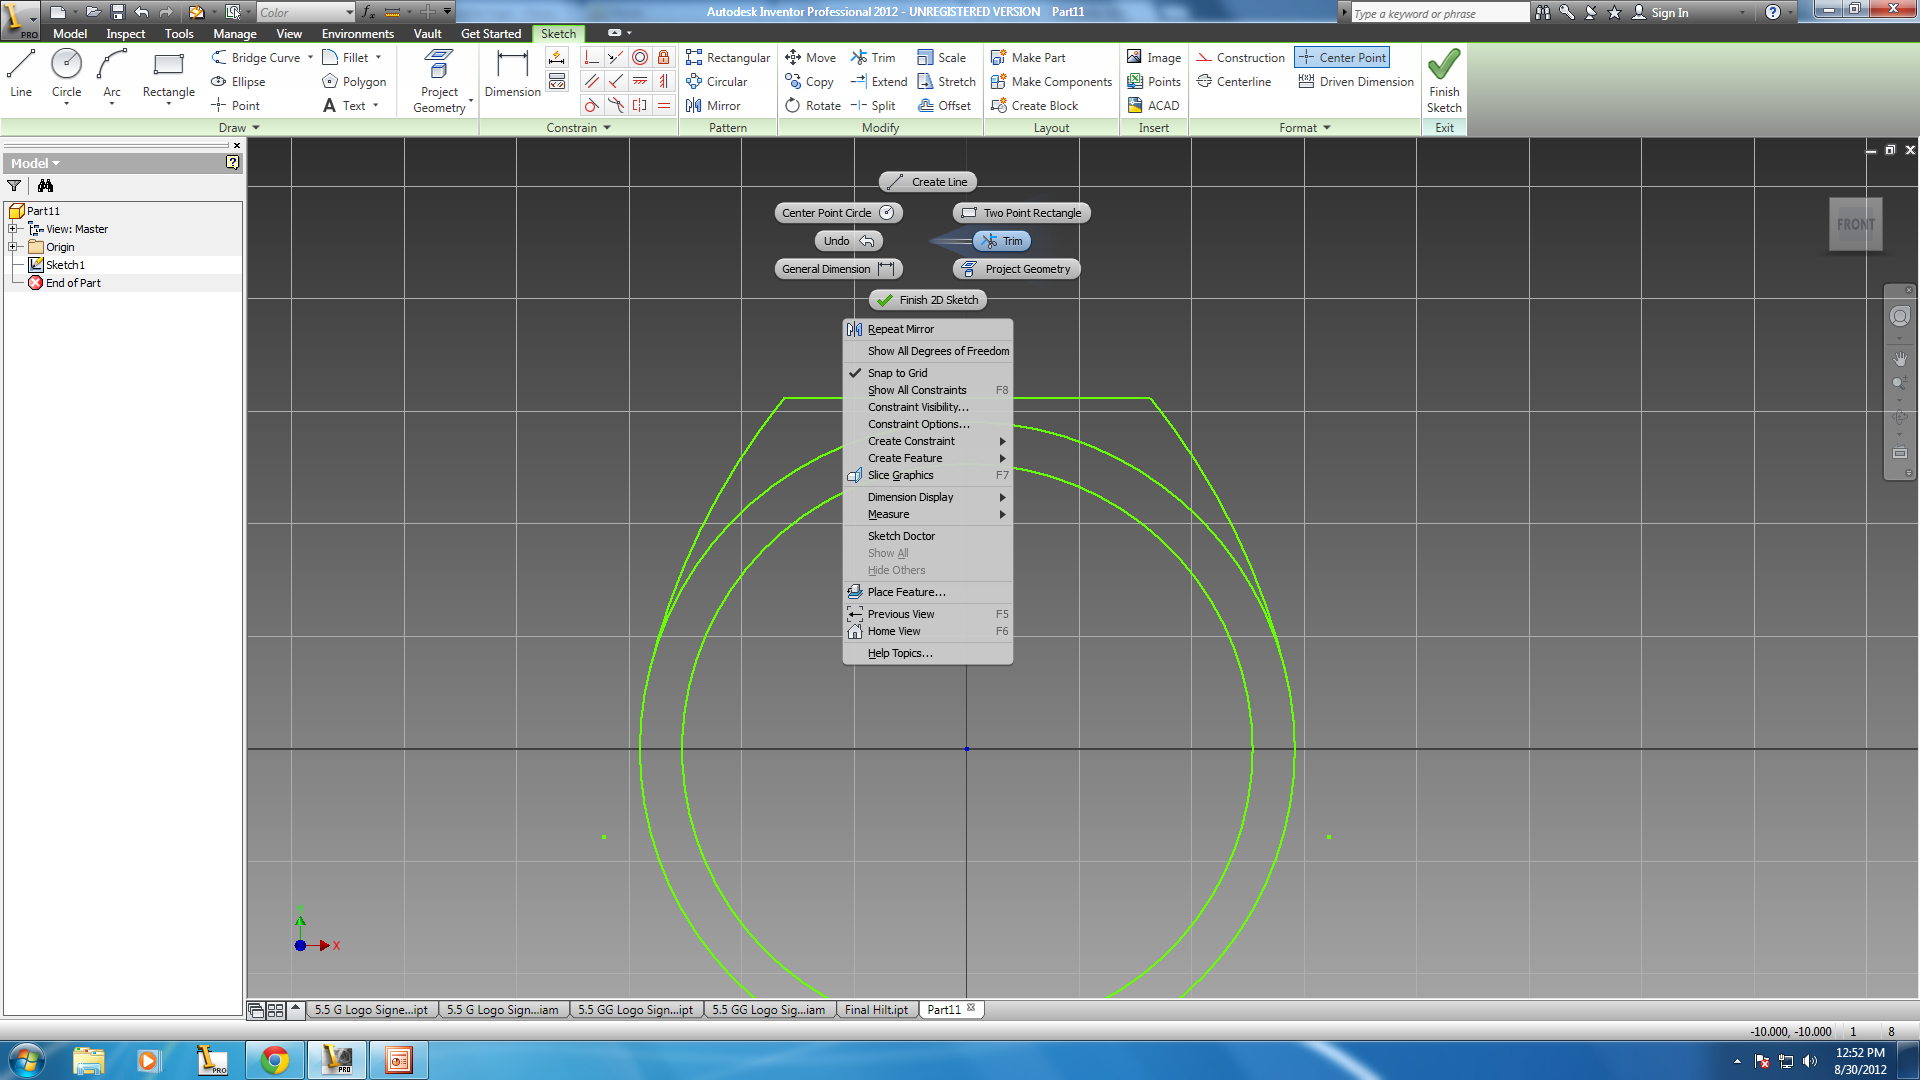The width and height of the screenshot is (1920, 1080).
Task: Toggle Construction line format
Action: click(1240, 58)
